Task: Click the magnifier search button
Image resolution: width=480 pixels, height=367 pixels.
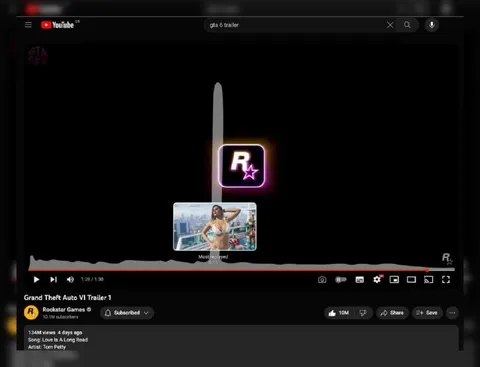Action: tap(407, 25)
